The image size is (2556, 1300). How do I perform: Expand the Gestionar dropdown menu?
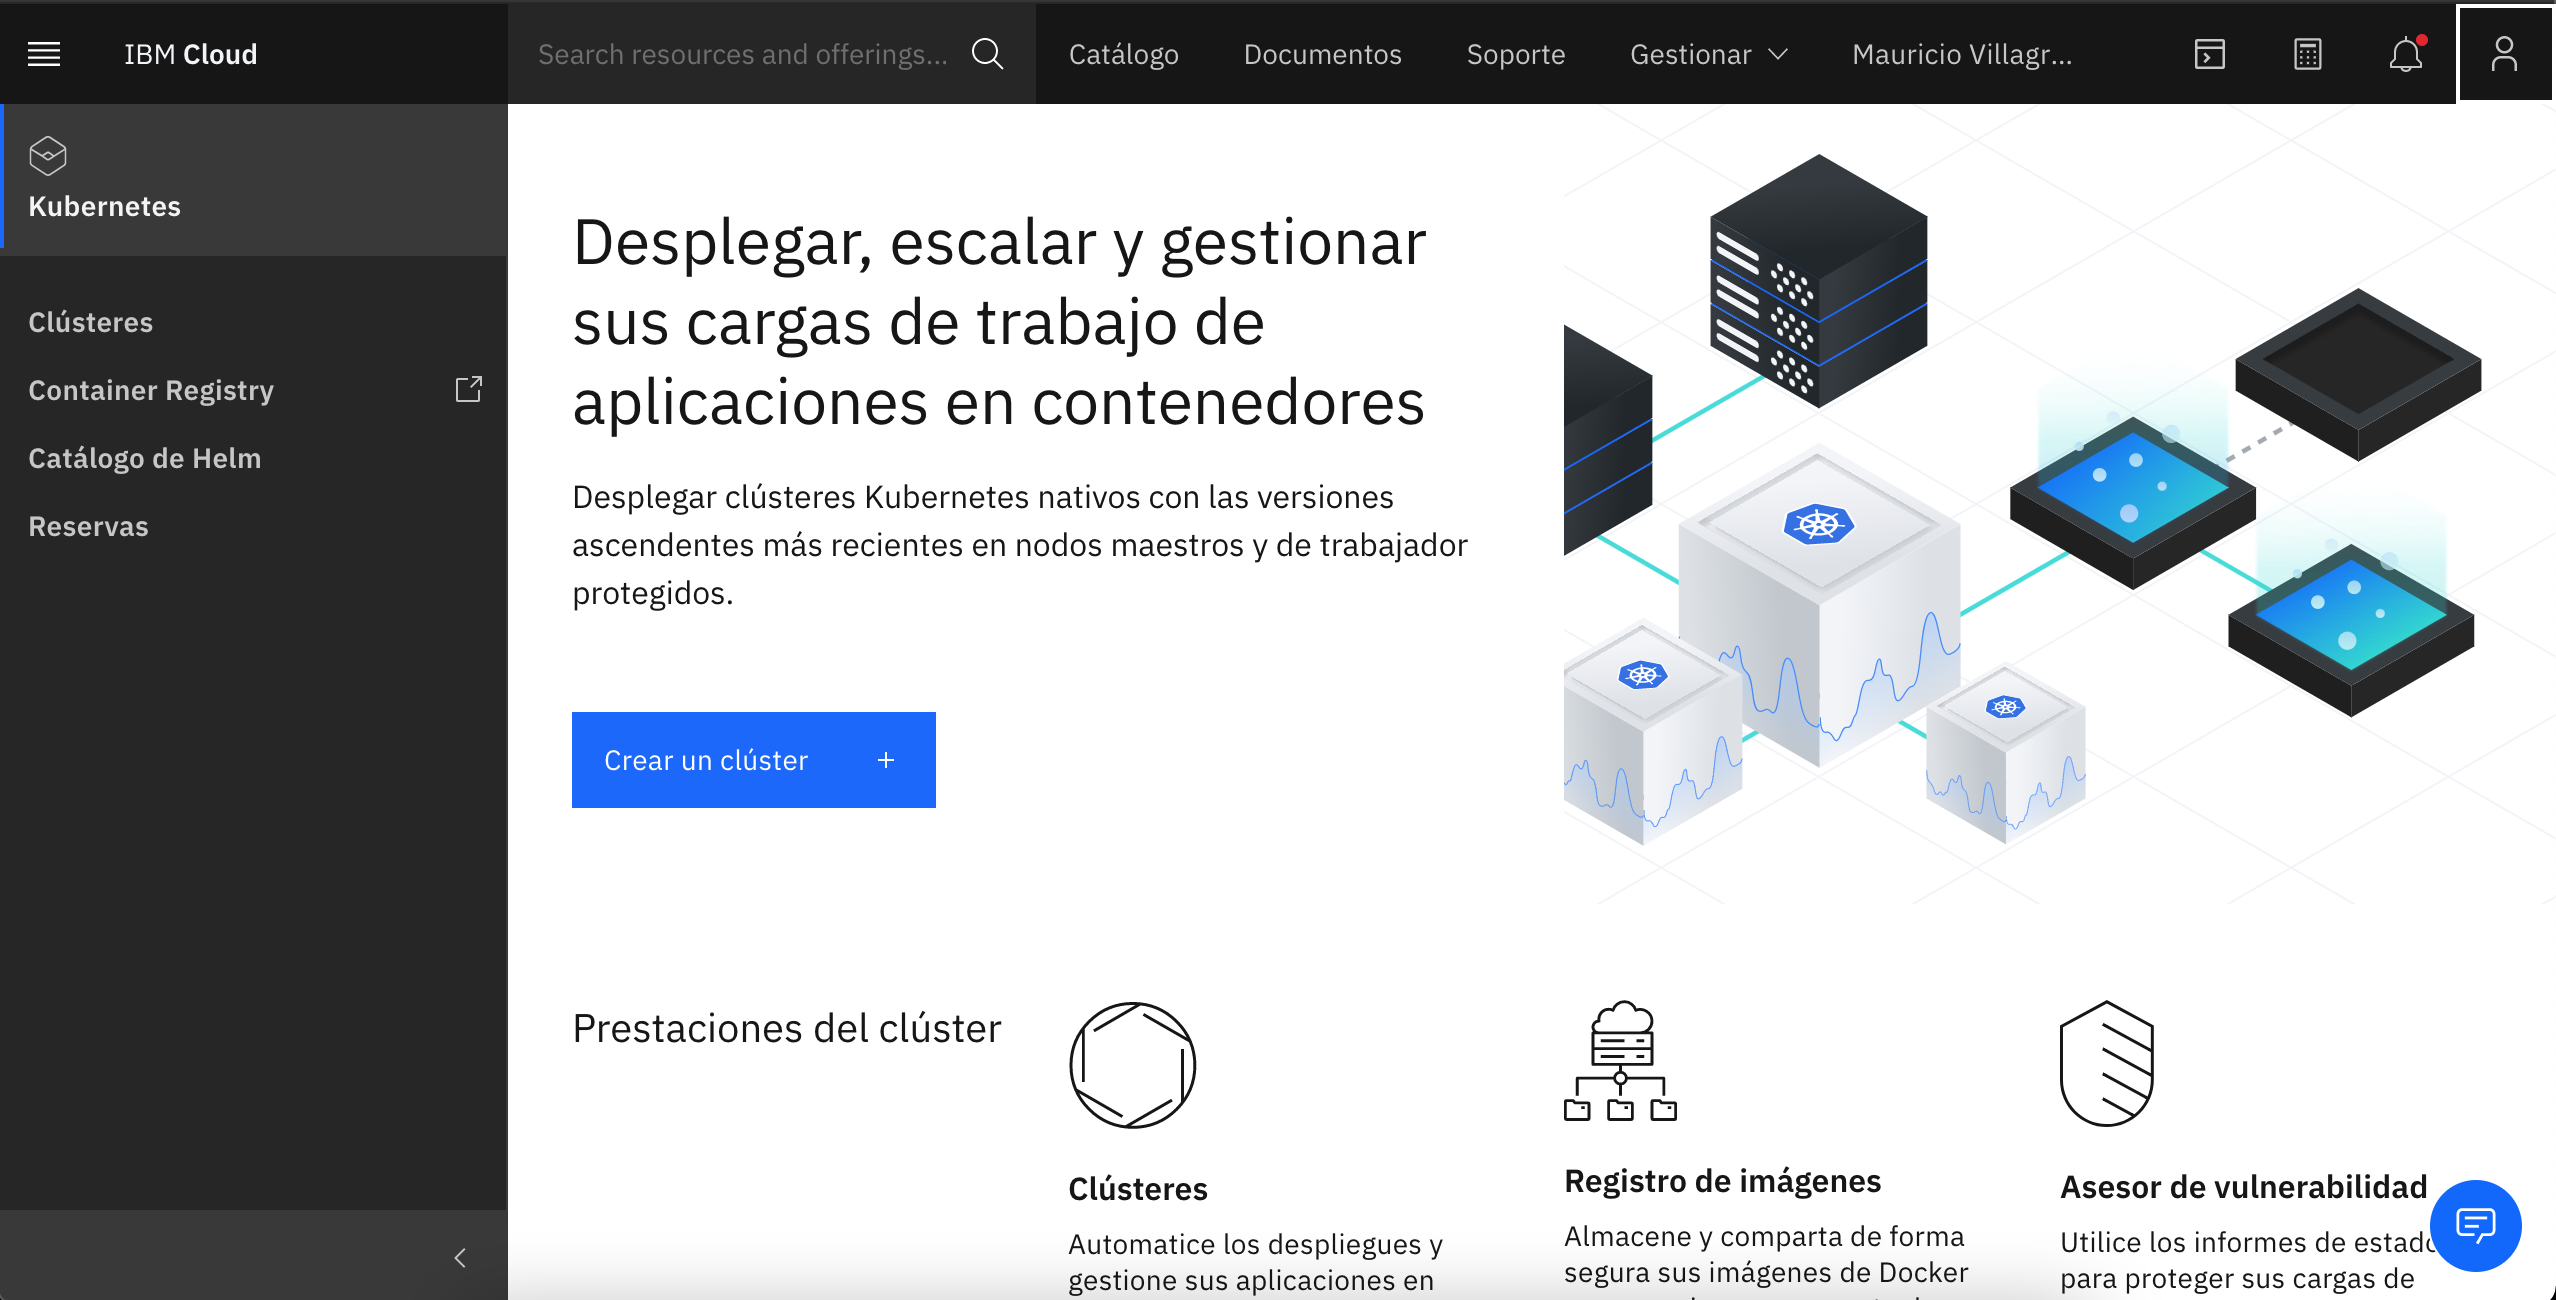pos(1707,53)
